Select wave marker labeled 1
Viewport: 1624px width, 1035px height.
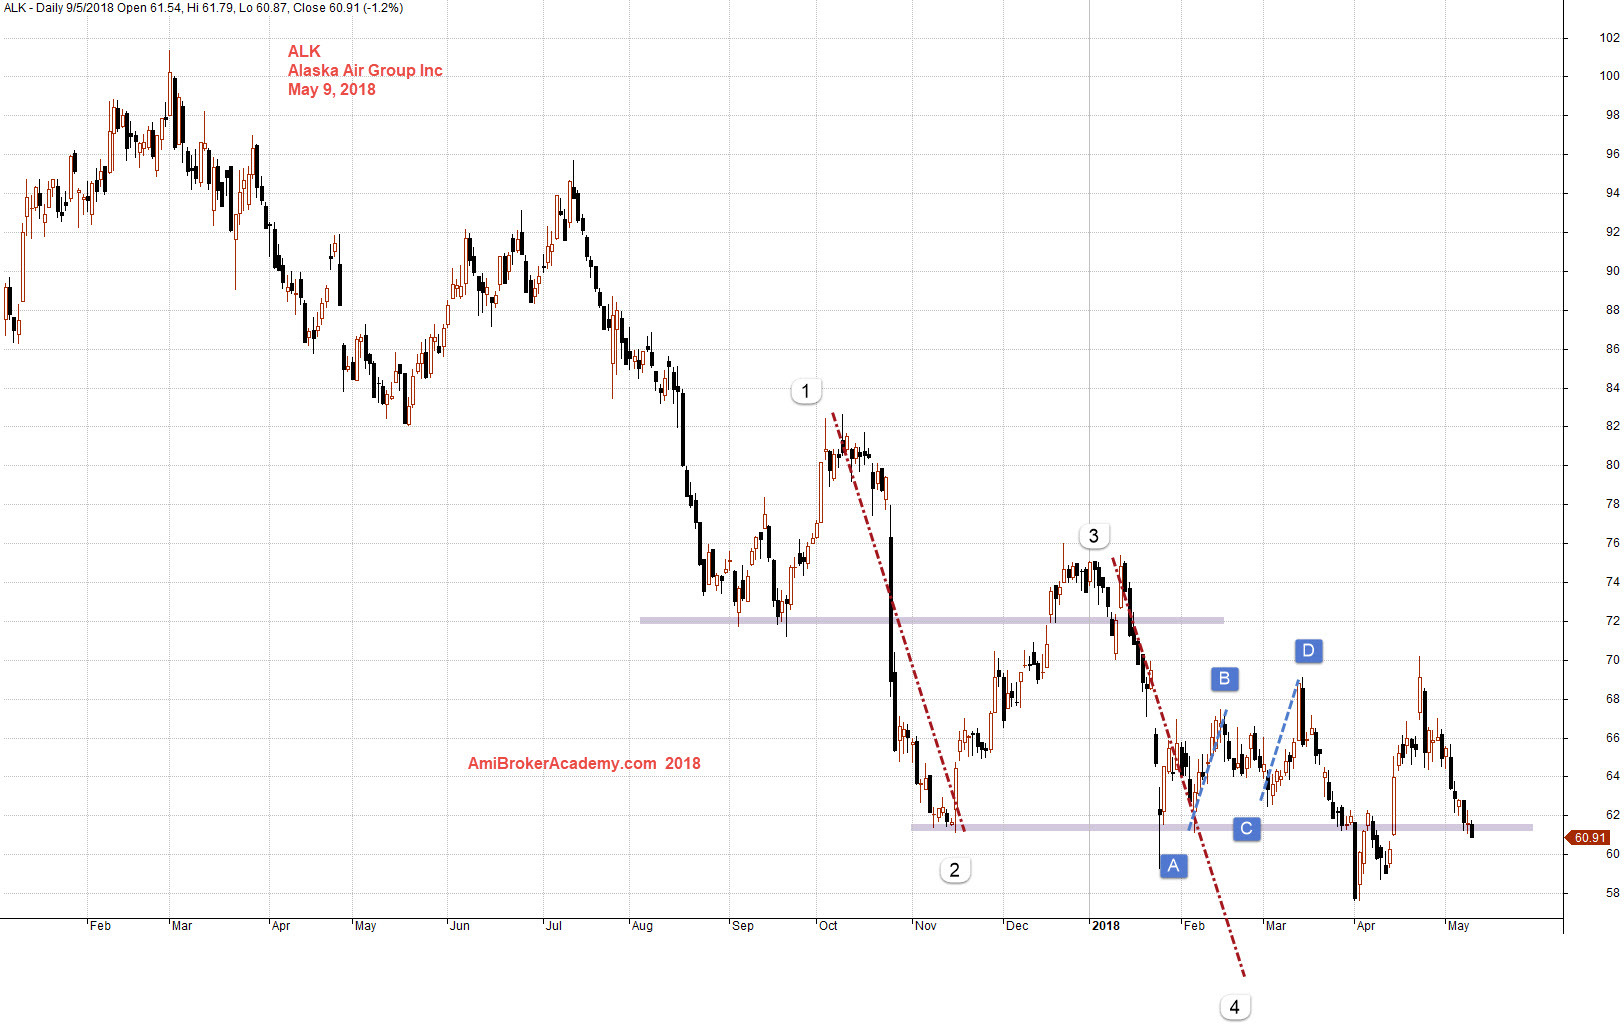(806, 391)
